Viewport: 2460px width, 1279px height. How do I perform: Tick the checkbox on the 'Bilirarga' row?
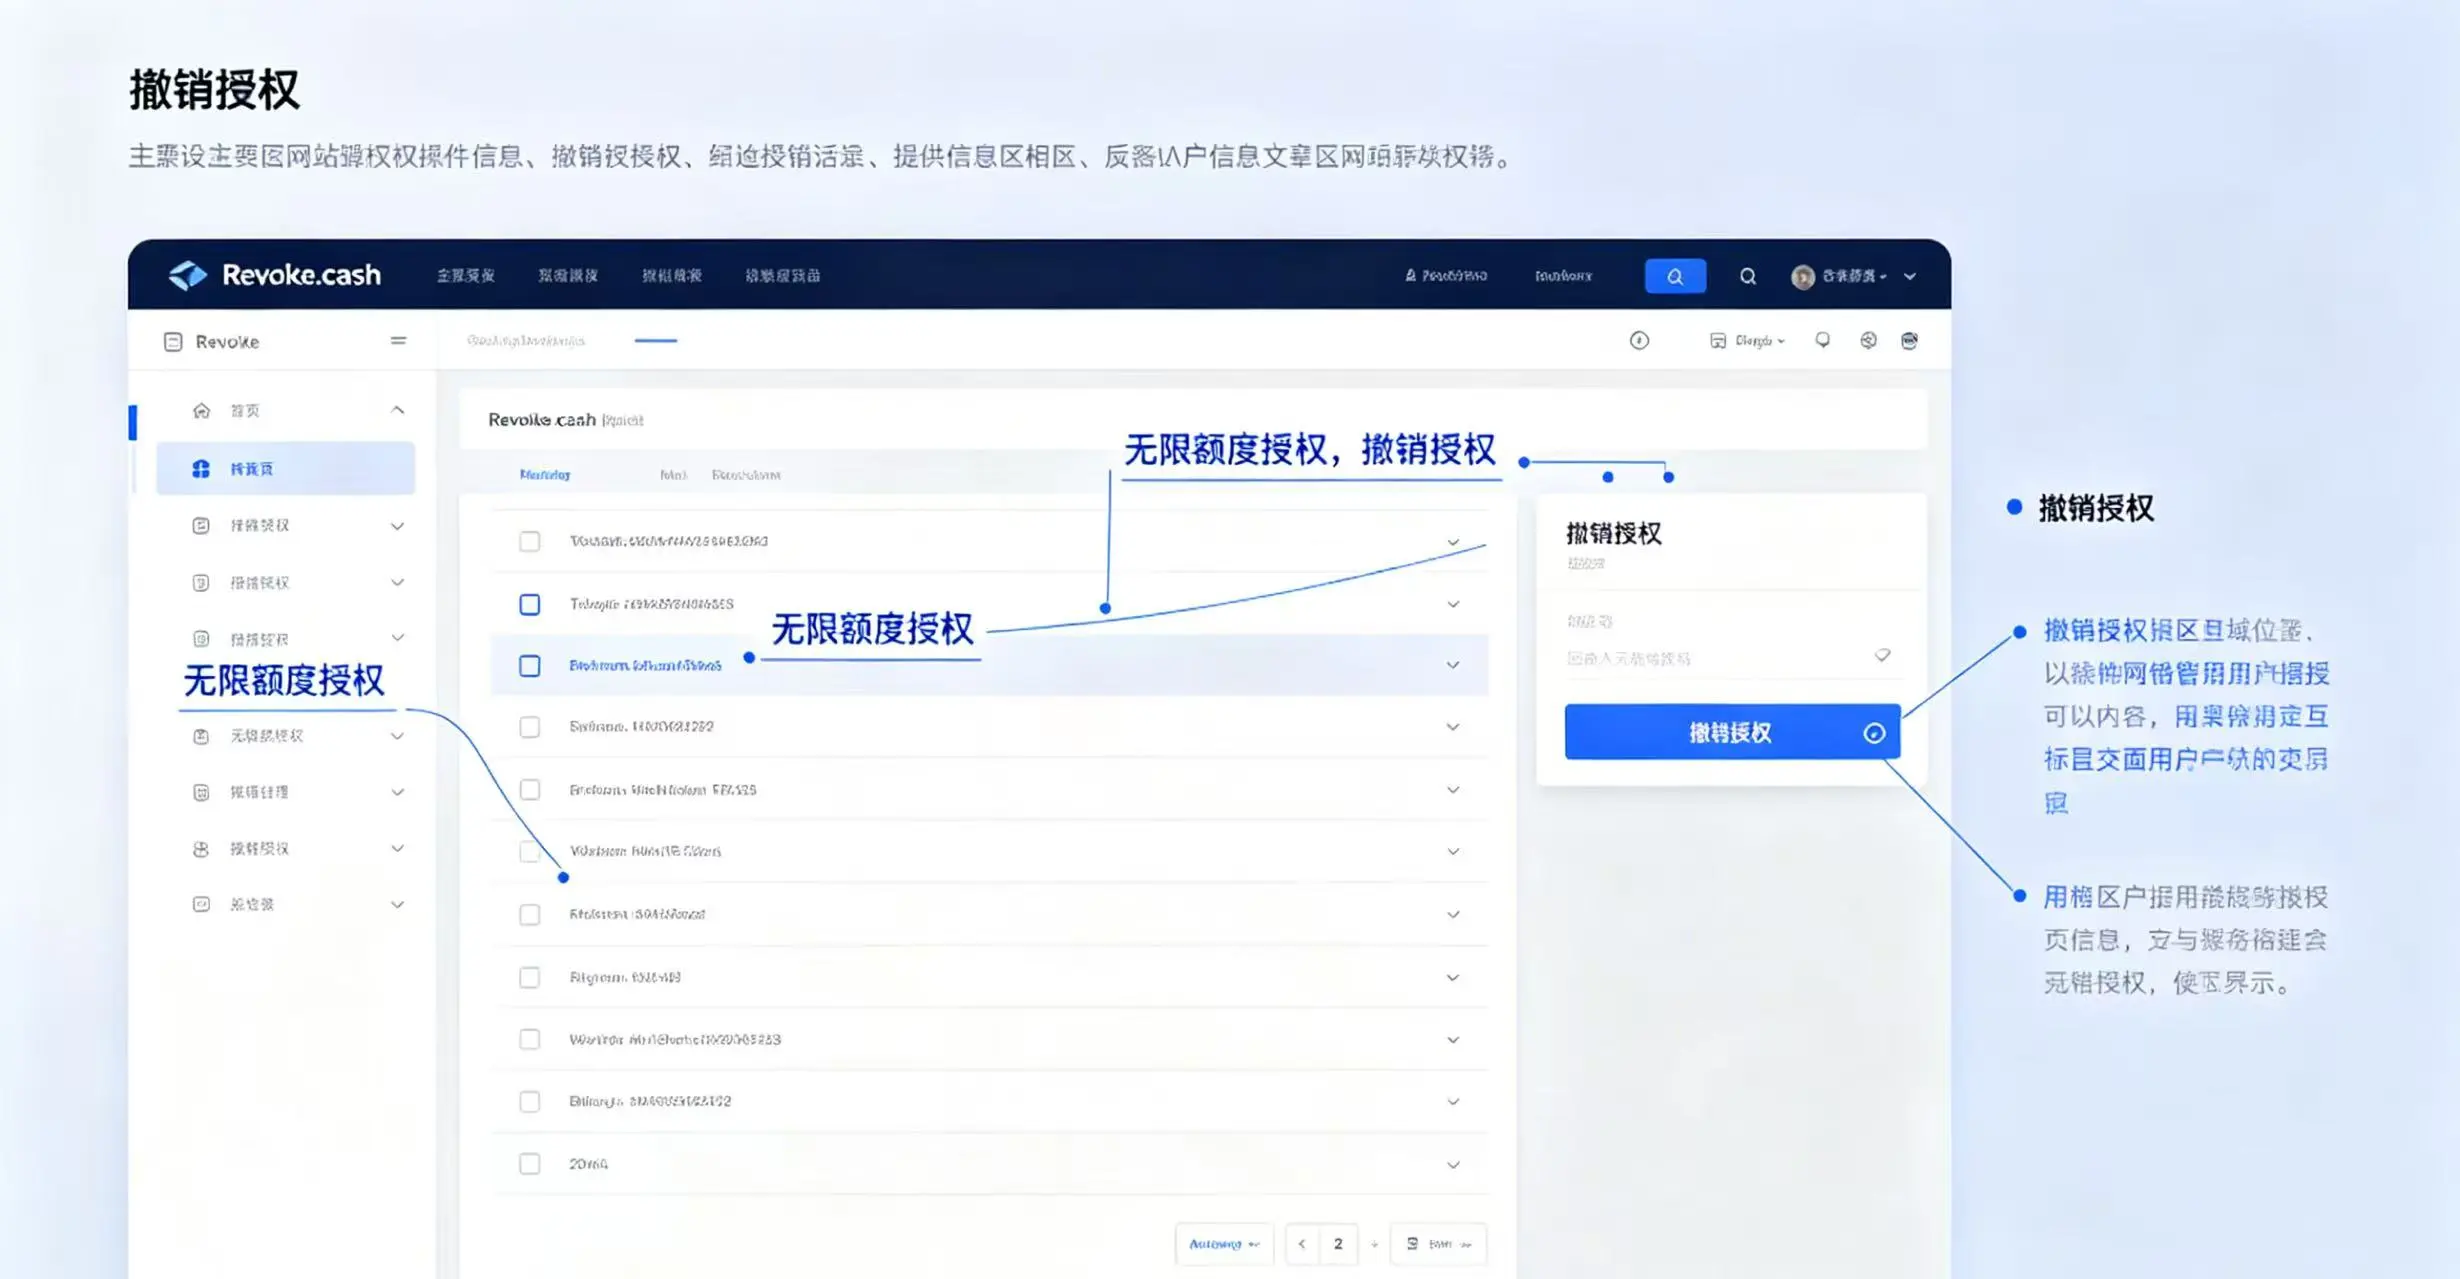tap(530, 1101)
